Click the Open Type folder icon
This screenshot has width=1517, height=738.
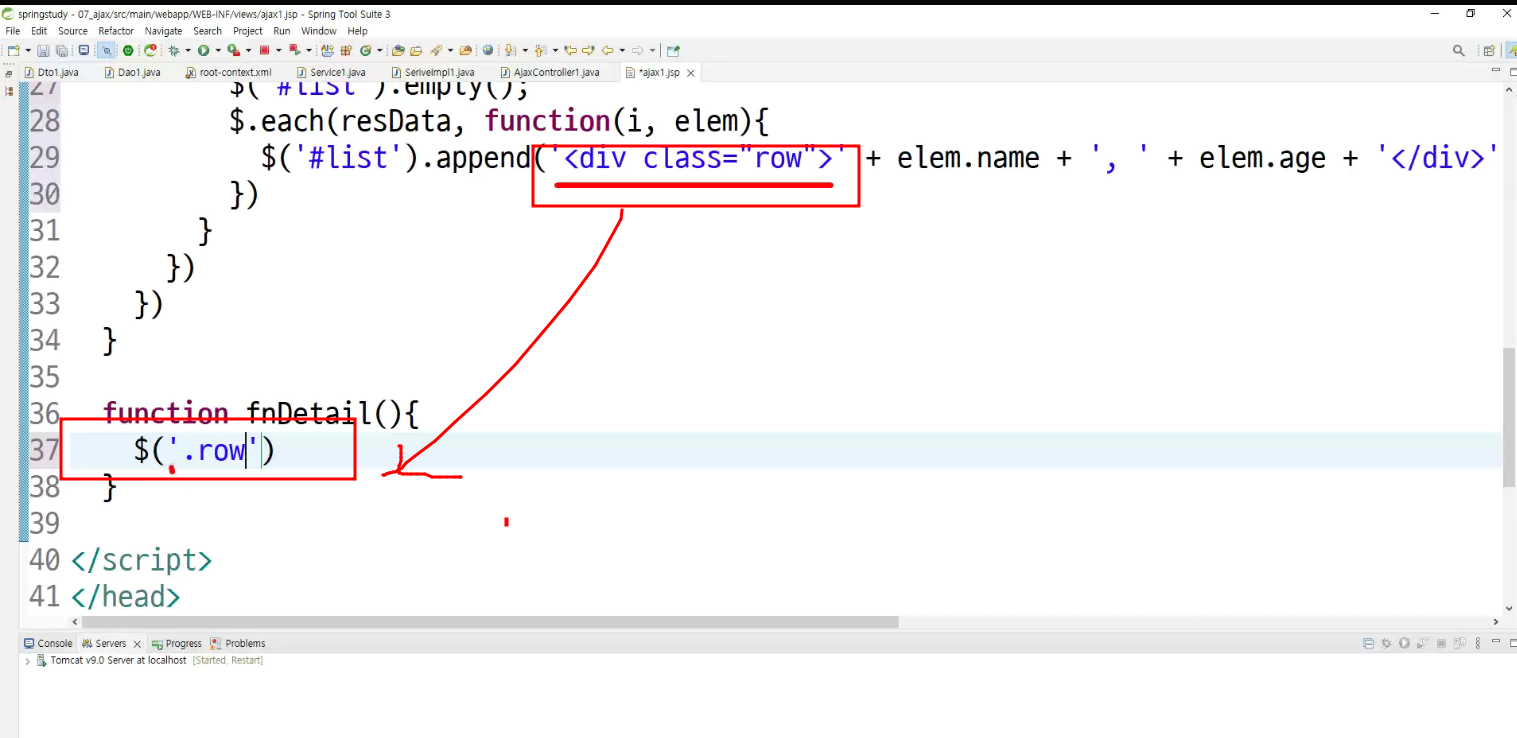[398, 50]
